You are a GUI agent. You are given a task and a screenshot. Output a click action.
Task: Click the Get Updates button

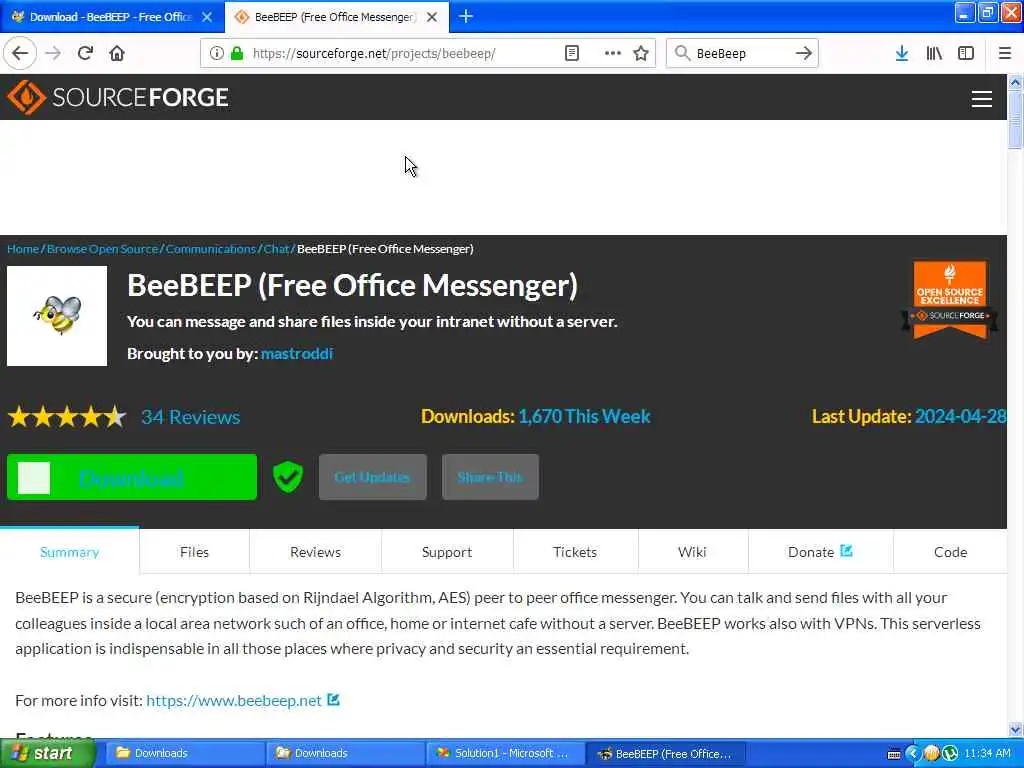point(372,477)
